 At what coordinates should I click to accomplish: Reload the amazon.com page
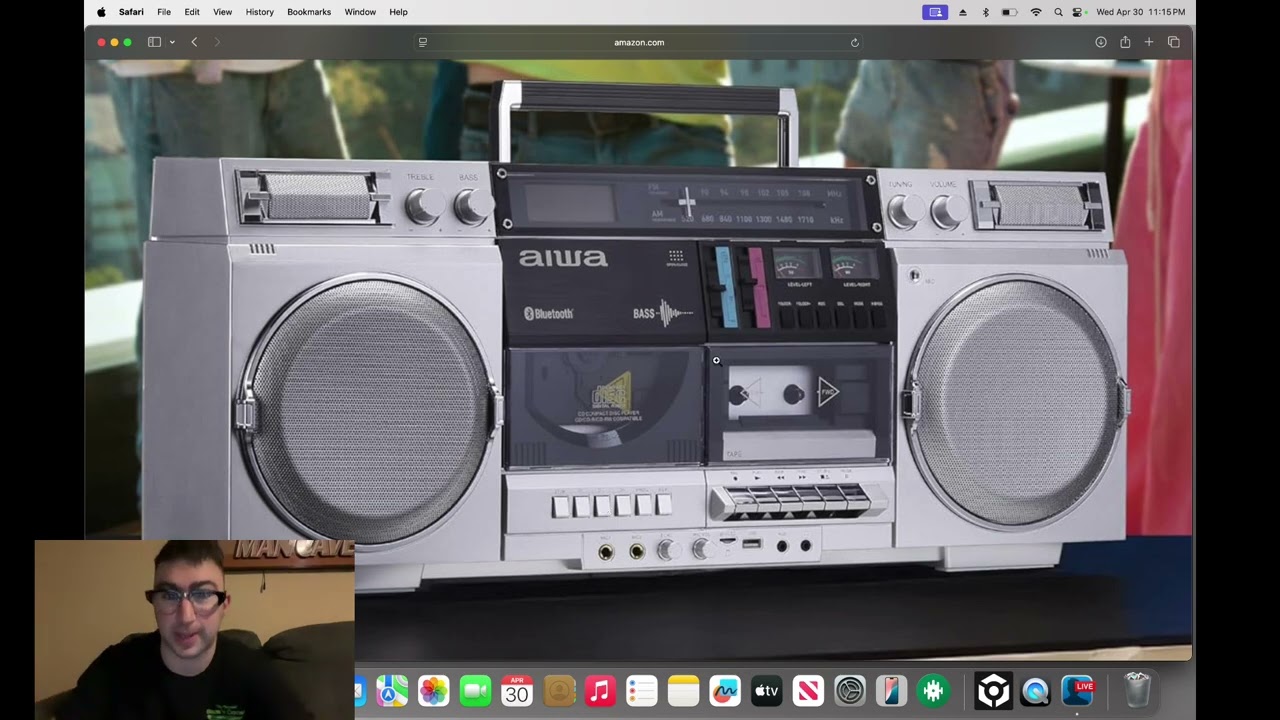(x=854, y=42)
